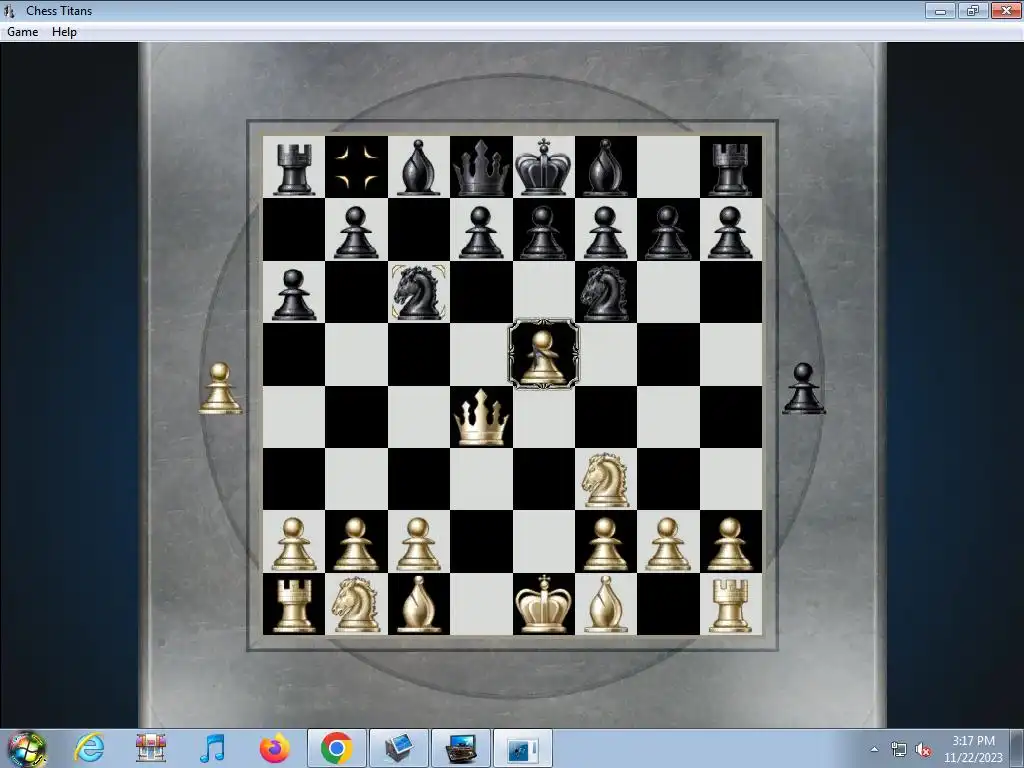Select the white bishop on c1
The width and height of the screenshot is (1024, 768).
419,604
